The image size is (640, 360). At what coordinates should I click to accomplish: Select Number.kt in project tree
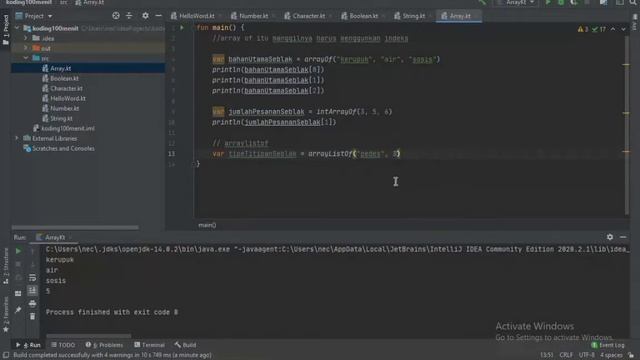[x=64, y=108]
